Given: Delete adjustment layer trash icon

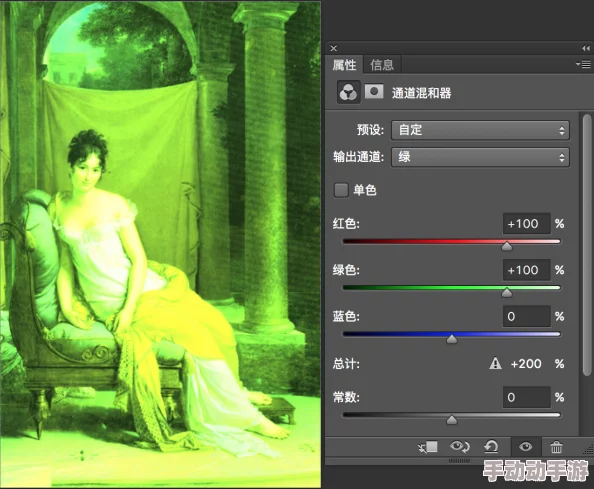Looking at the screenshot, I should click(556, 447).
